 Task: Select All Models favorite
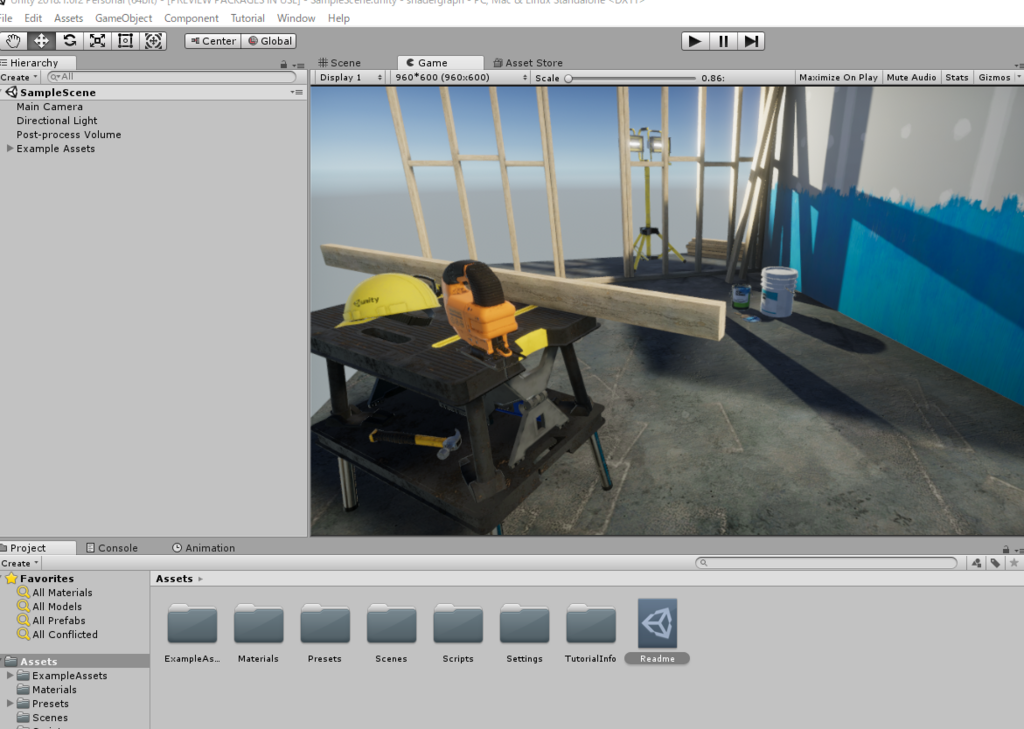(x=57, y=606)
